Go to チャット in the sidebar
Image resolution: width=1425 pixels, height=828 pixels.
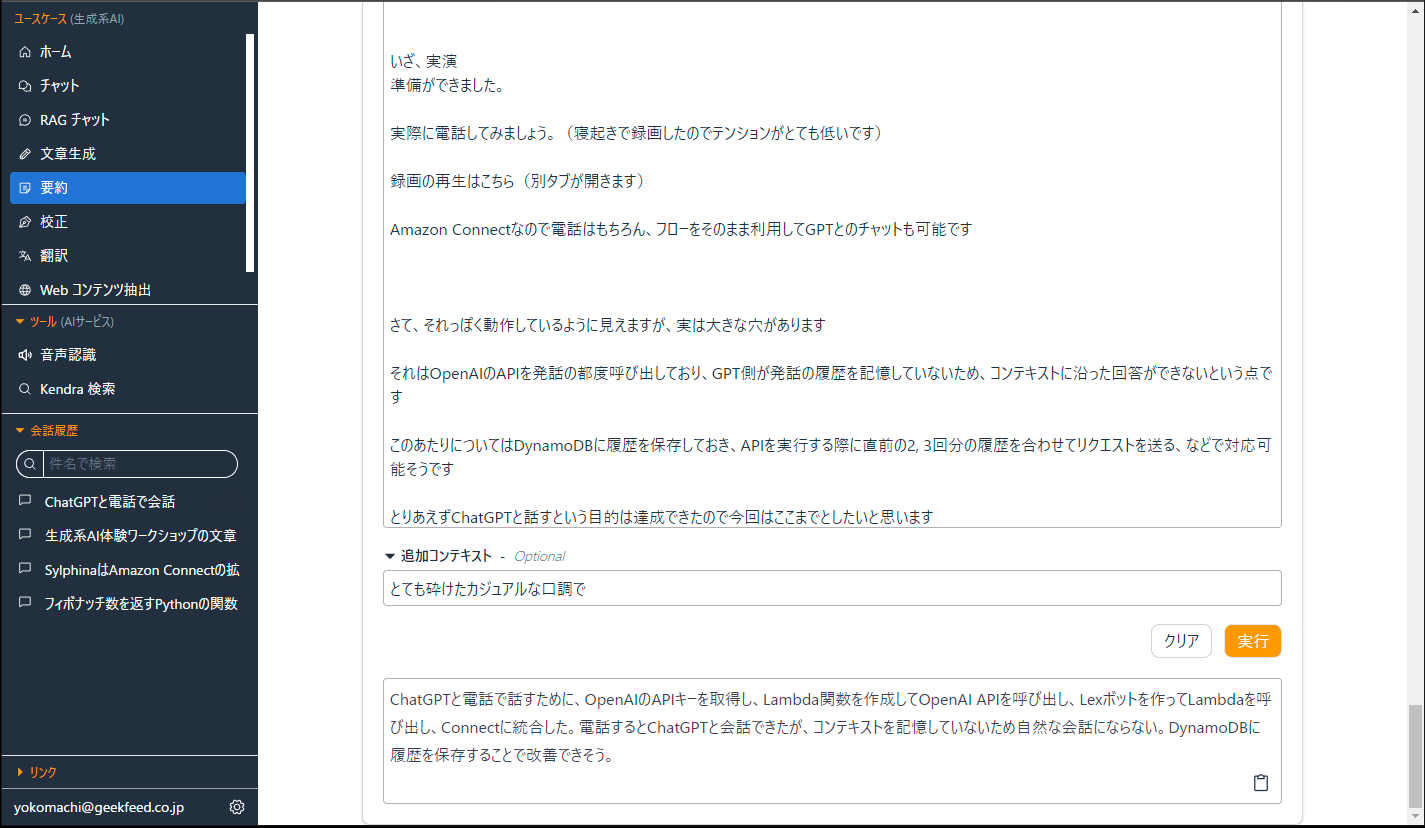(x=128, y=86)
